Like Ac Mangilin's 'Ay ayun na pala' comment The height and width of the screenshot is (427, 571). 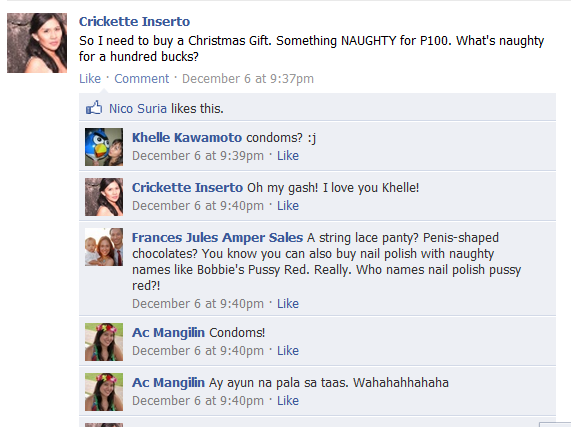288,401
